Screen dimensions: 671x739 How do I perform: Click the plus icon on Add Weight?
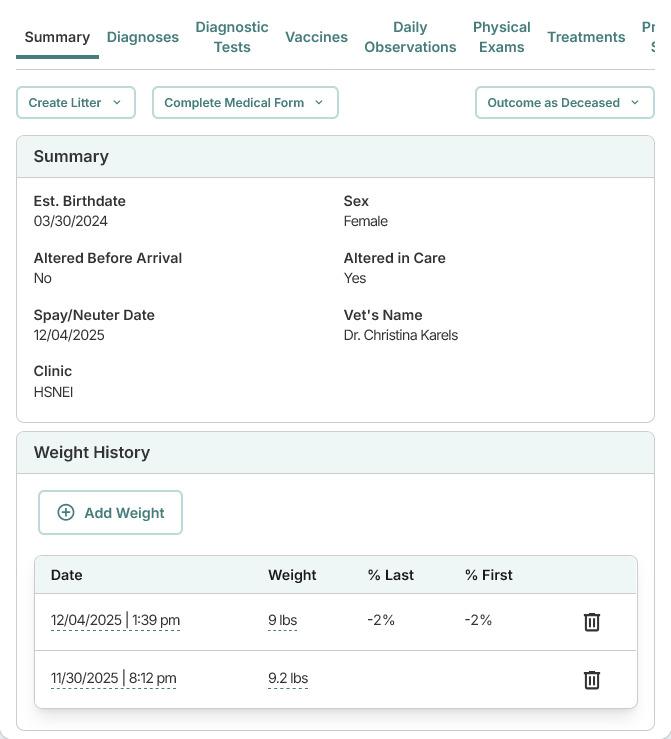pyautogui.click(x=66, y=513)
